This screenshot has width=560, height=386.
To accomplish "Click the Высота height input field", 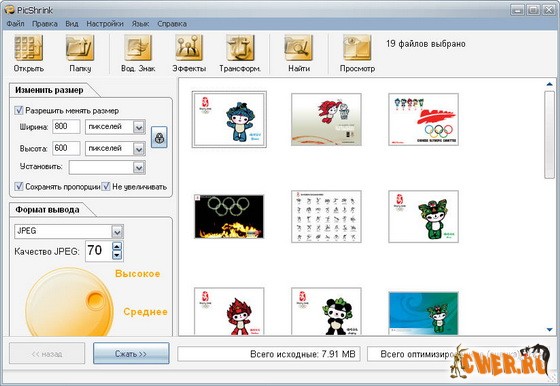I will (x=66, y=149).
